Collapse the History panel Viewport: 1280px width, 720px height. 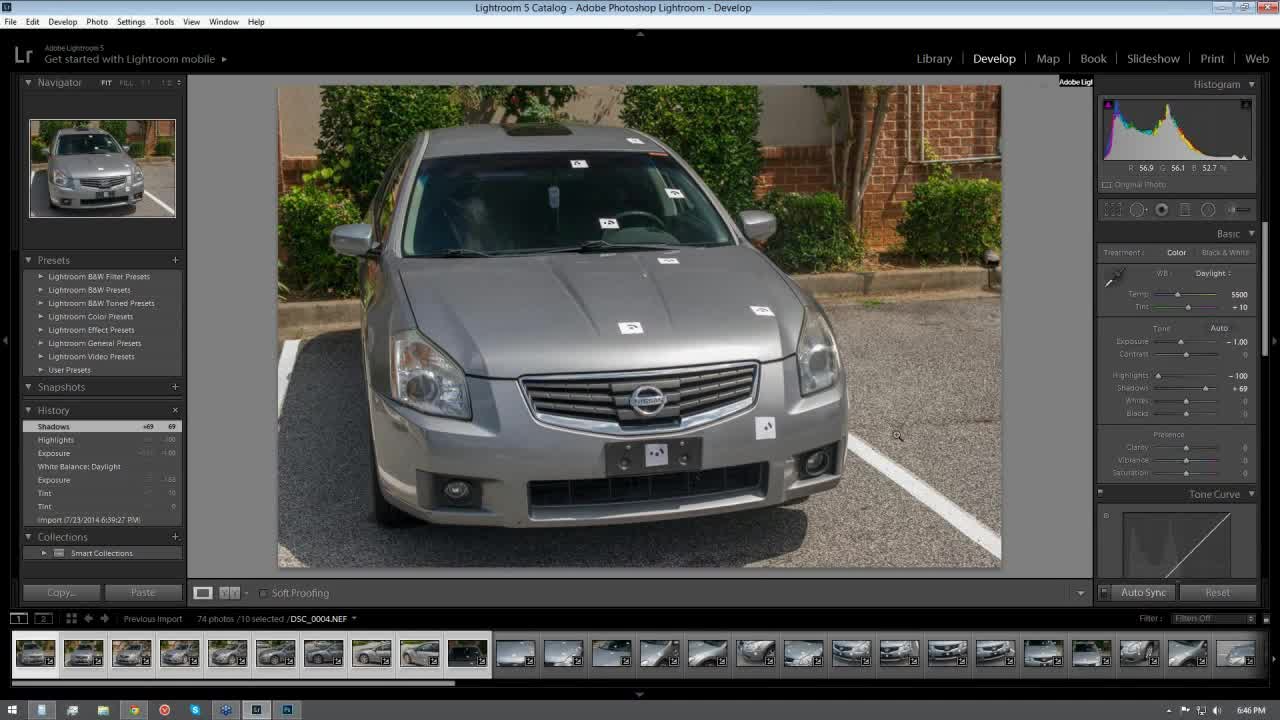28,410
